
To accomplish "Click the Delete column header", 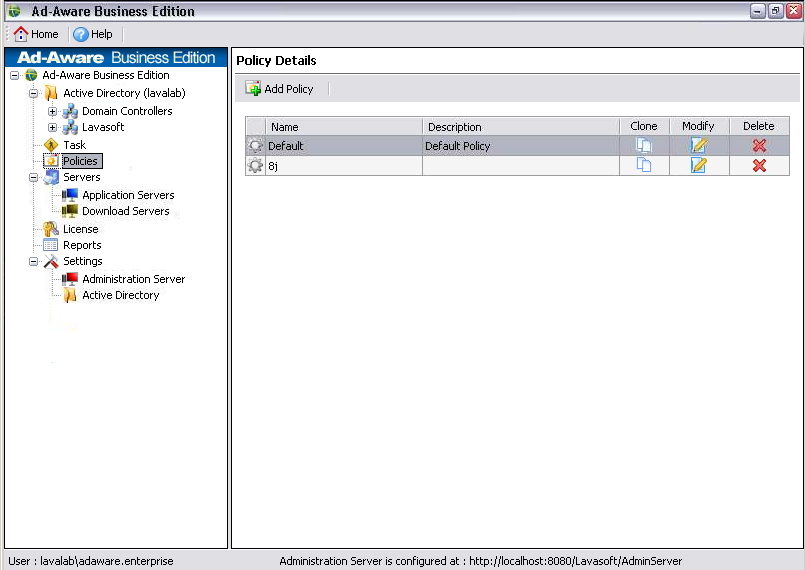I will tap(759, 126).
